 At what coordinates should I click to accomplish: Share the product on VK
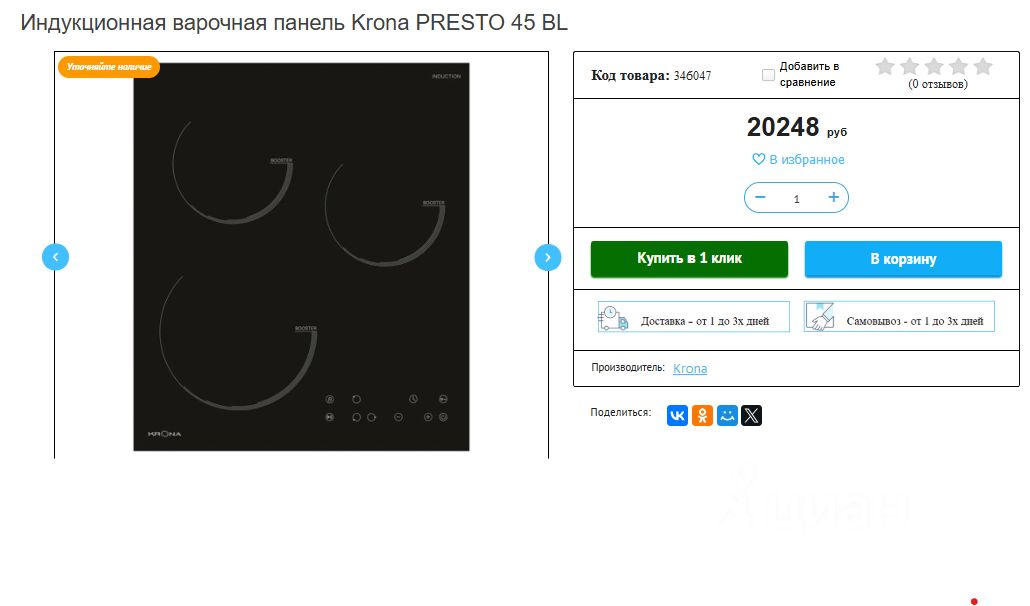coord(677,416)
